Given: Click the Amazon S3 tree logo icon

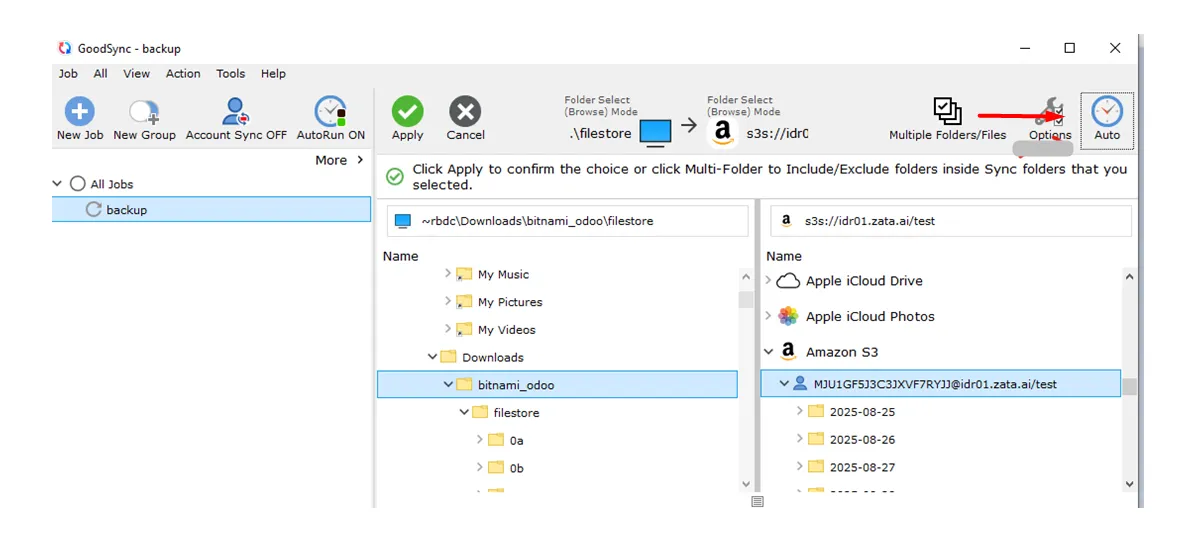Looking at the screenshot, I should point(788,352).
